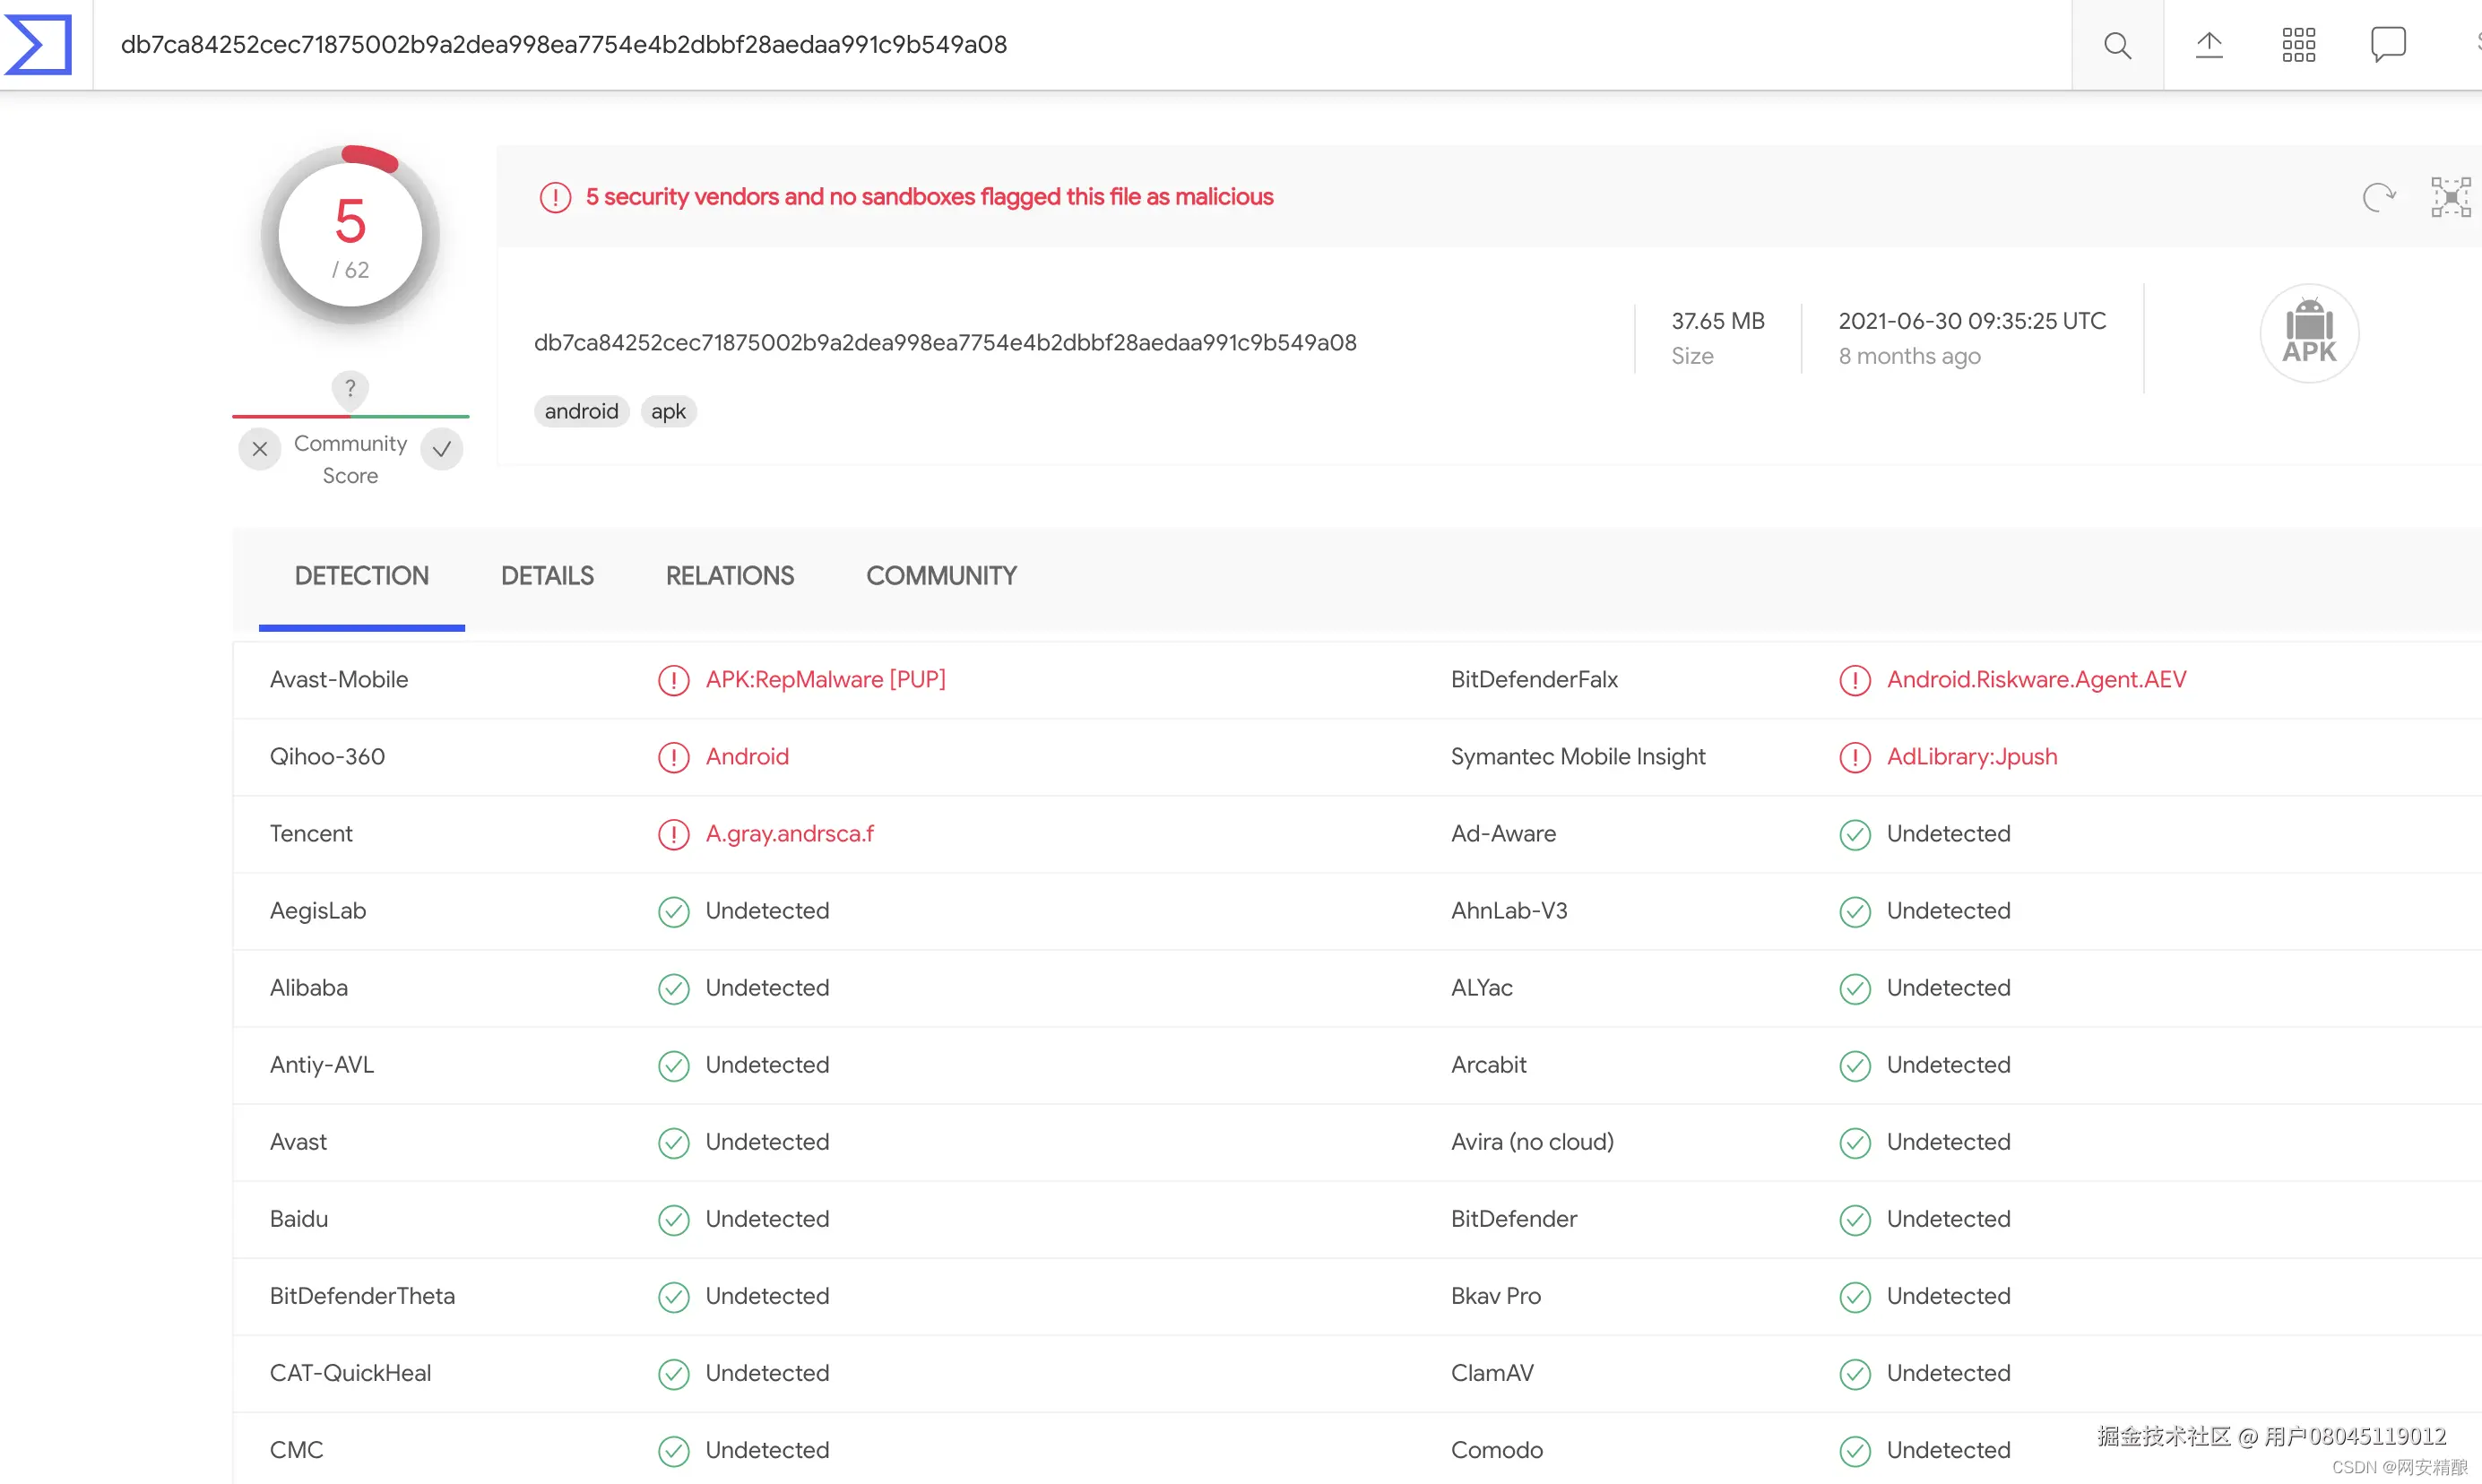Viewport: 2482px width, 1484px height.
Task: Open the apps grid icon
Action: tap(2299, 45)
